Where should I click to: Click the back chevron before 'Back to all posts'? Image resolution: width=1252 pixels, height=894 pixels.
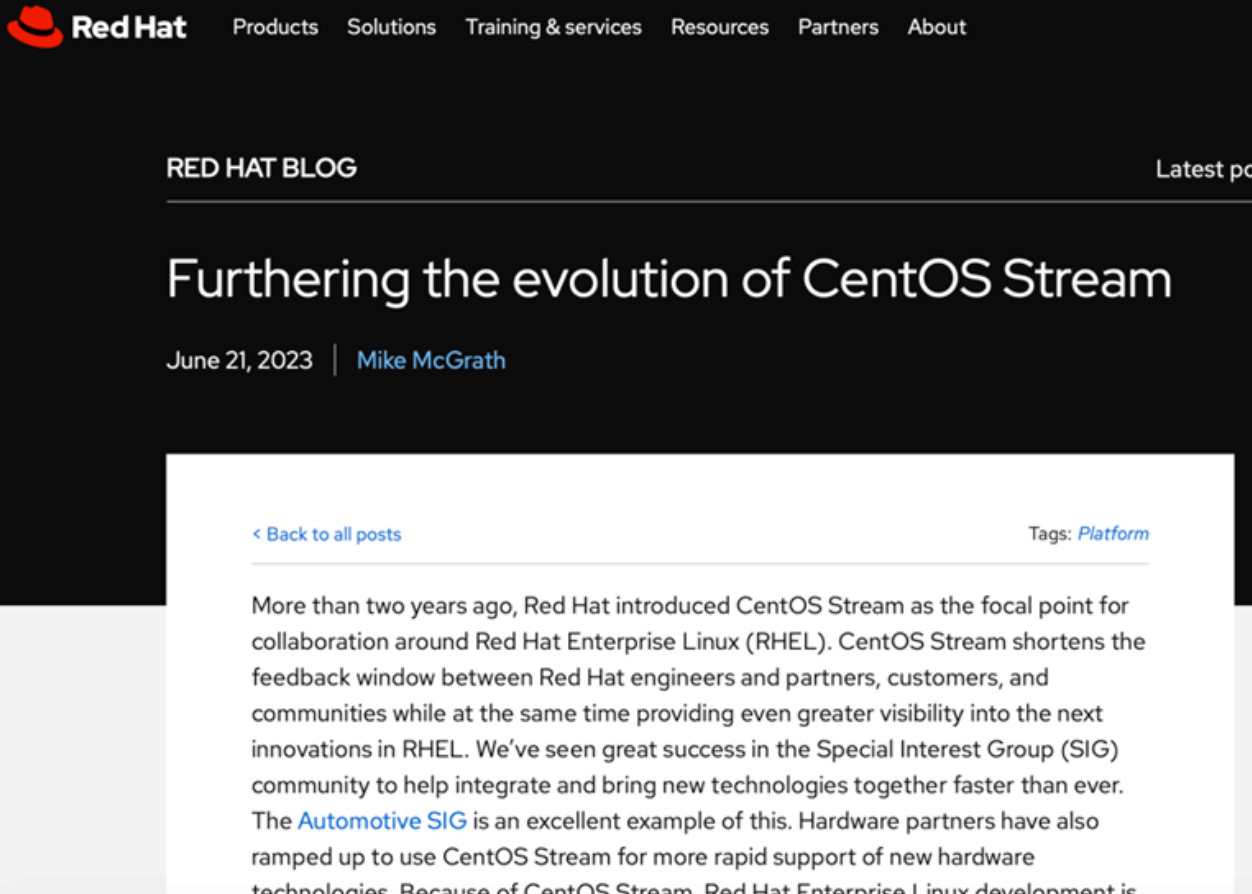click(x=256, y=534)
